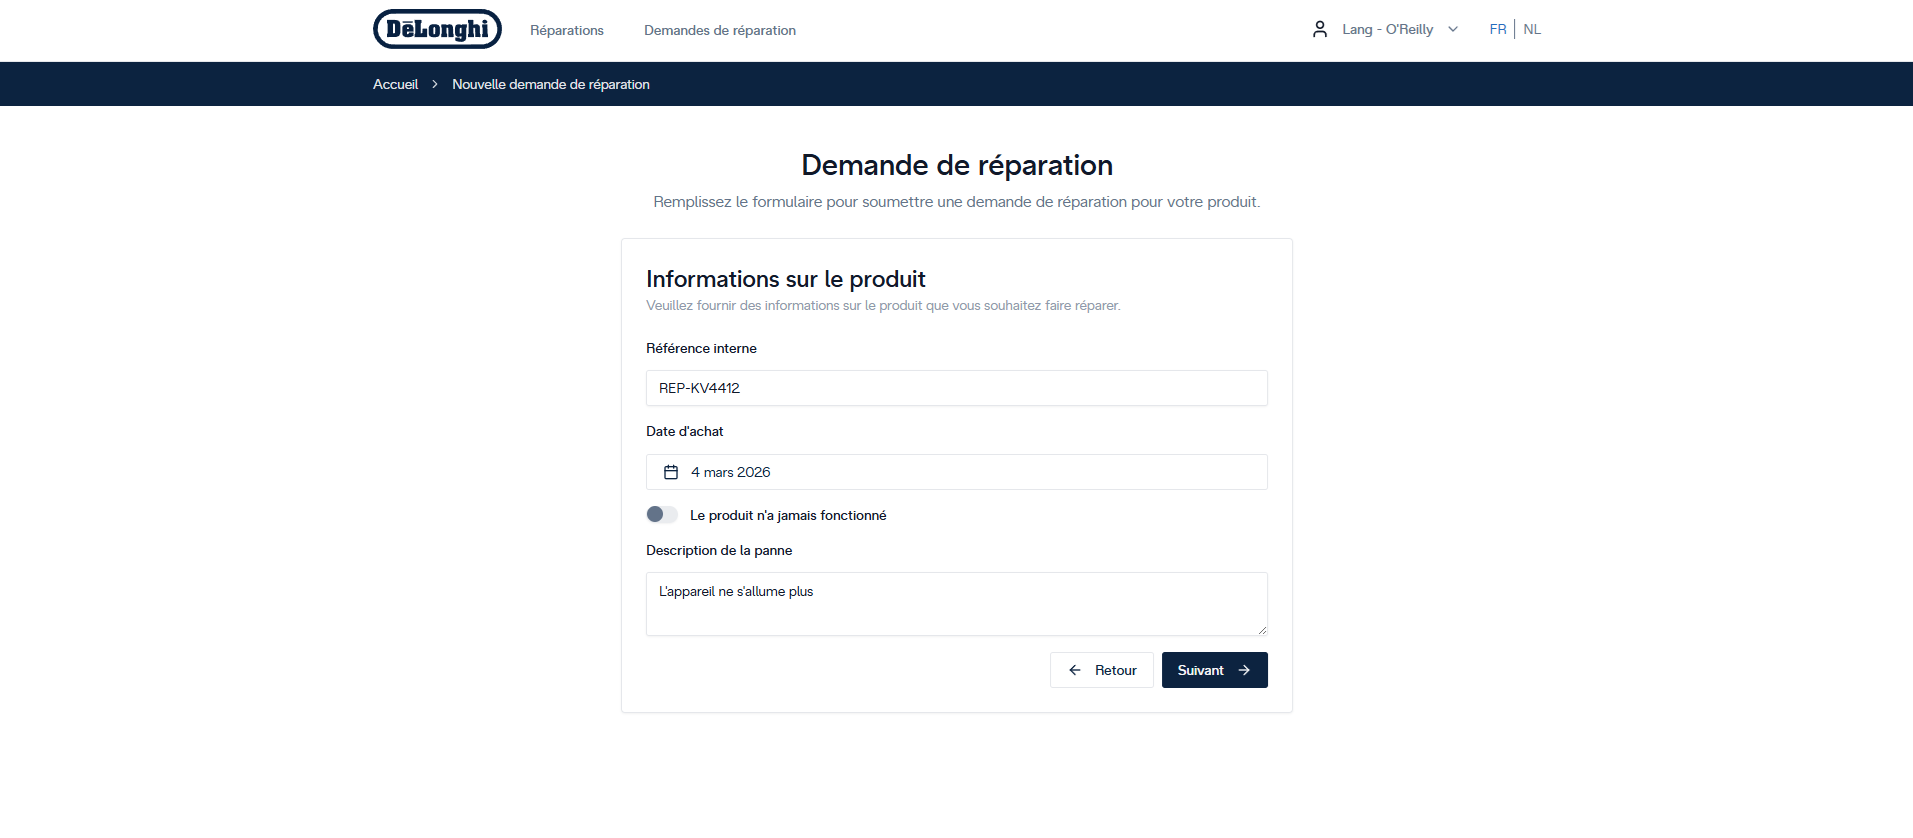The height and width of the screenshot is (838, 1913).
Task: Focus the Référence interne input field
Action: 956,388
